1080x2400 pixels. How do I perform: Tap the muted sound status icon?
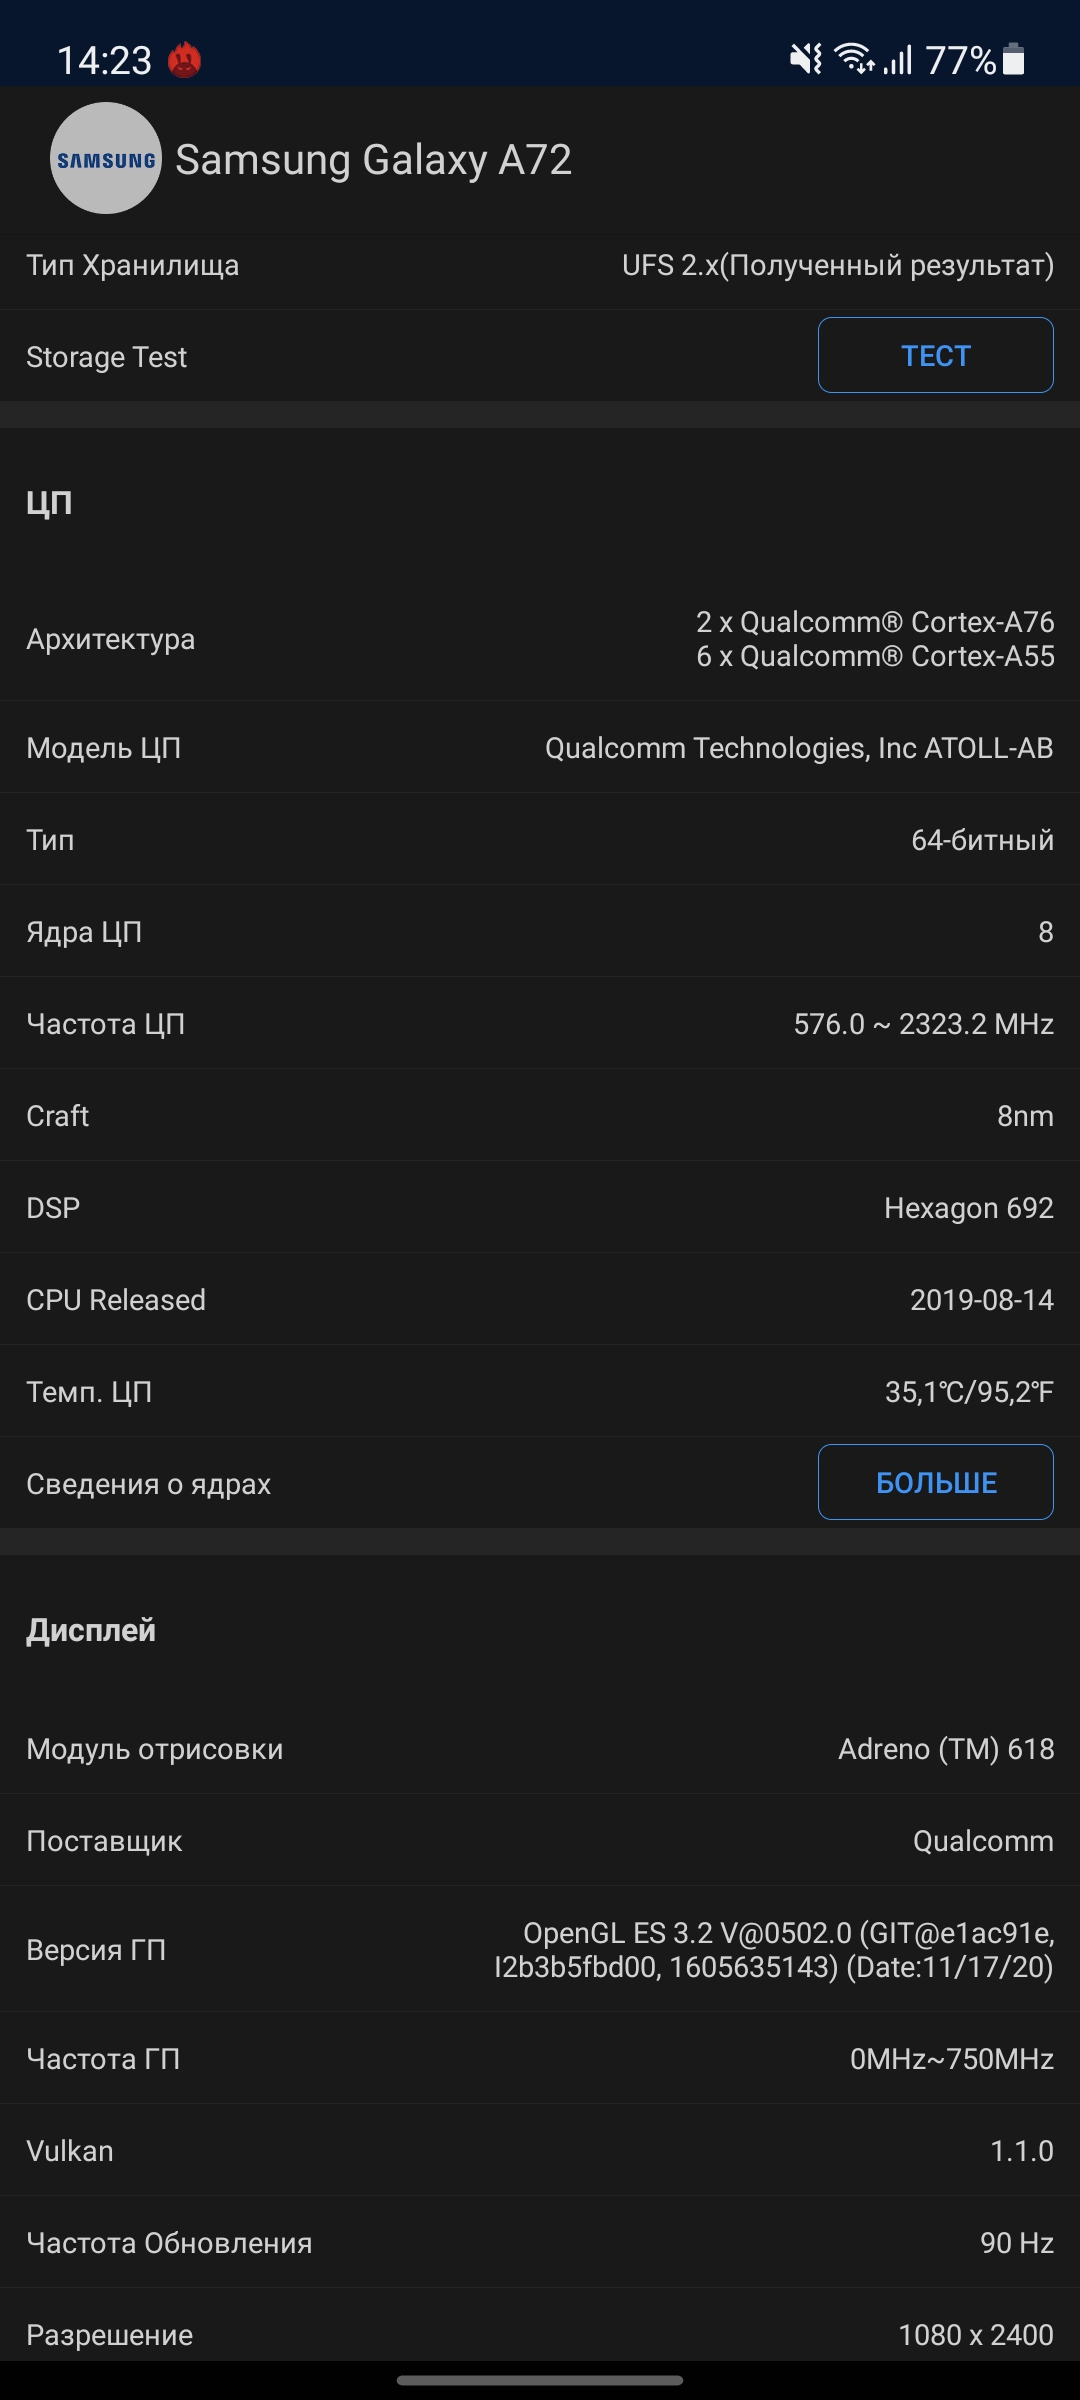[806, 59]
